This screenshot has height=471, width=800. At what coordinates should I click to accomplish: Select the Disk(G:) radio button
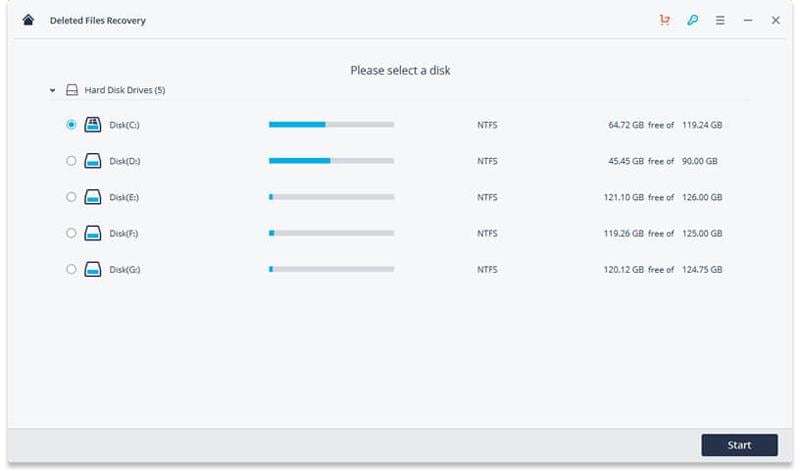point(70,269)
